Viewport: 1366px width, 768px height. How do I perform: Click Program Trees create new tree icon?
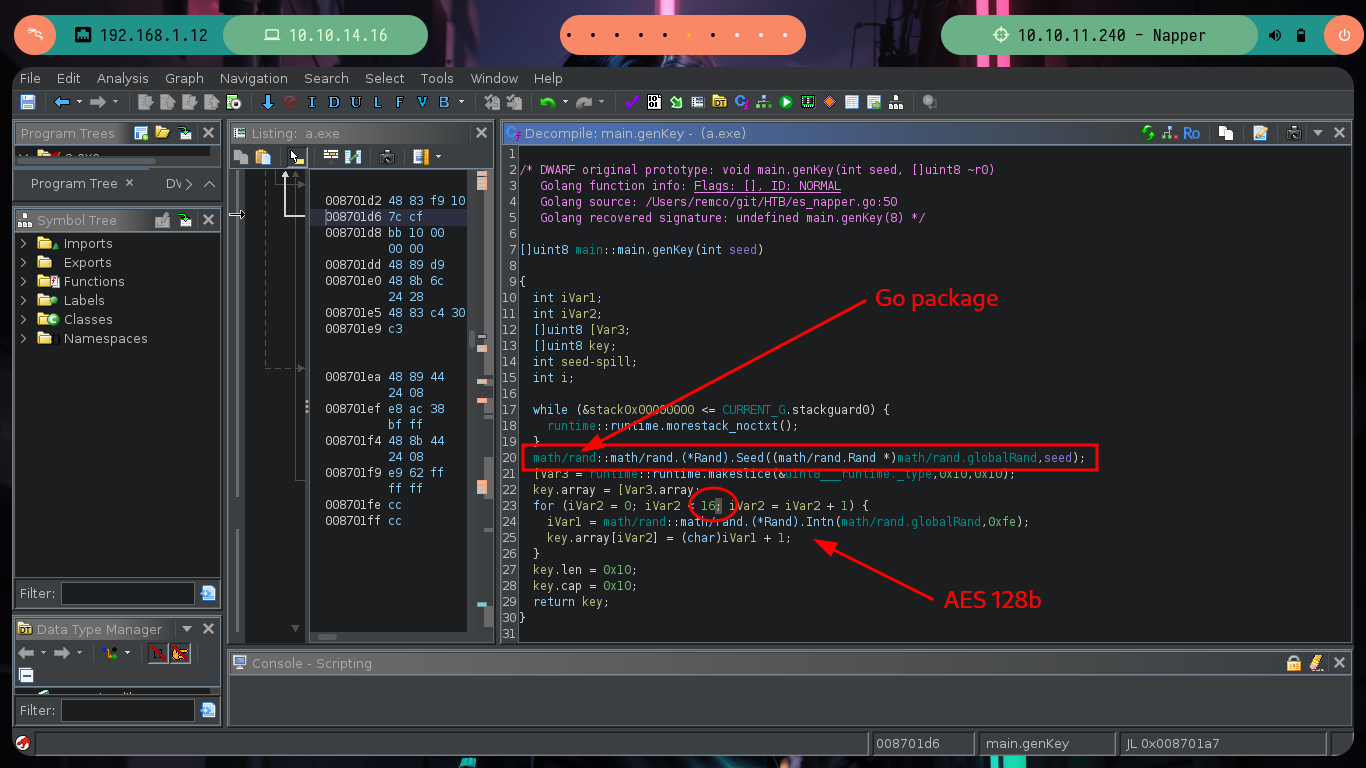click(141, 133)
